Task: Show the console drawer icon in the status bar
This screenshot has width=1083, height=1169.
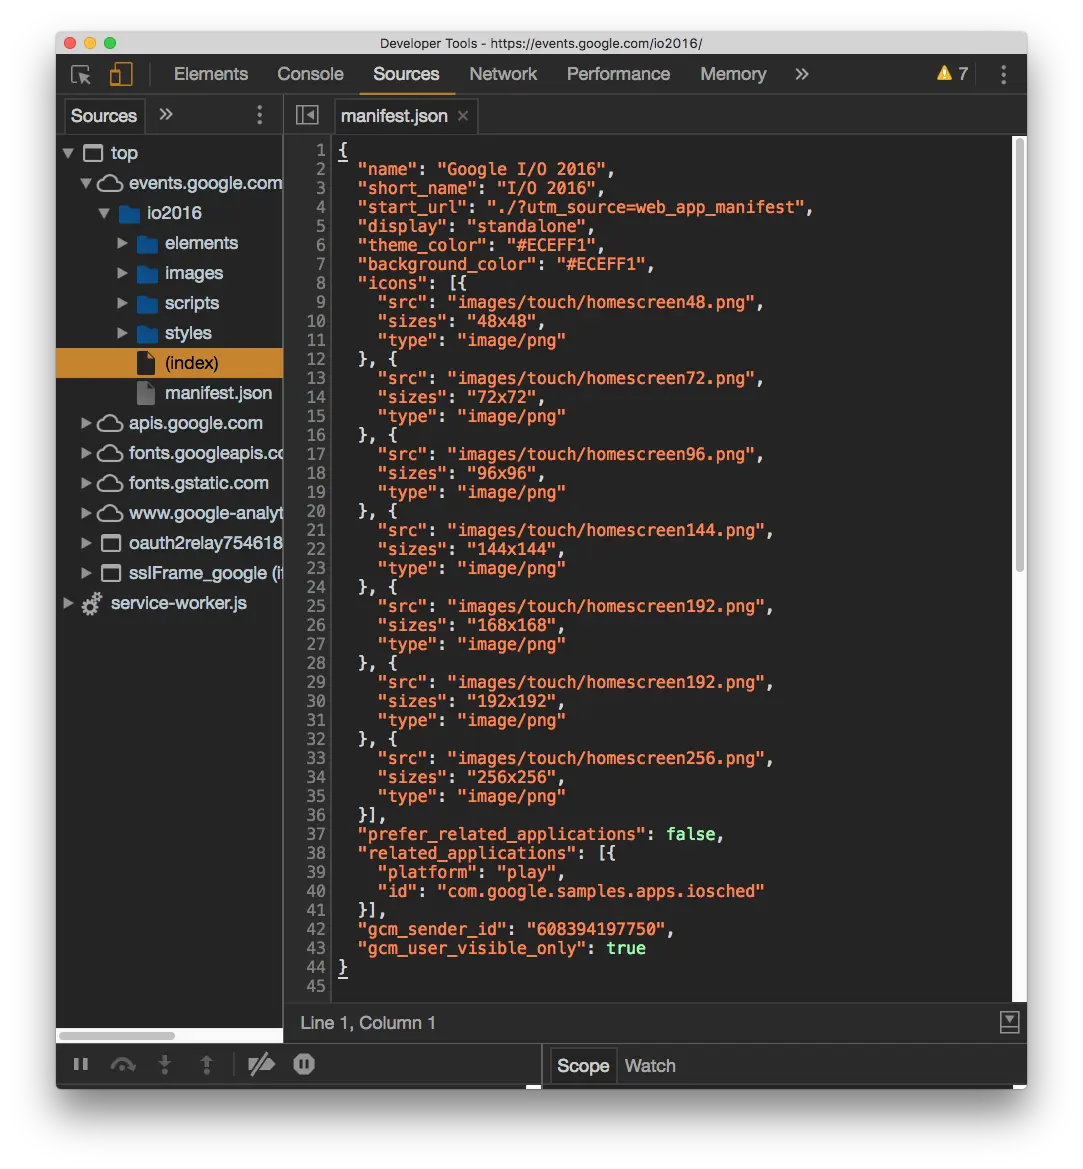Action: tap(1009, 1022)
